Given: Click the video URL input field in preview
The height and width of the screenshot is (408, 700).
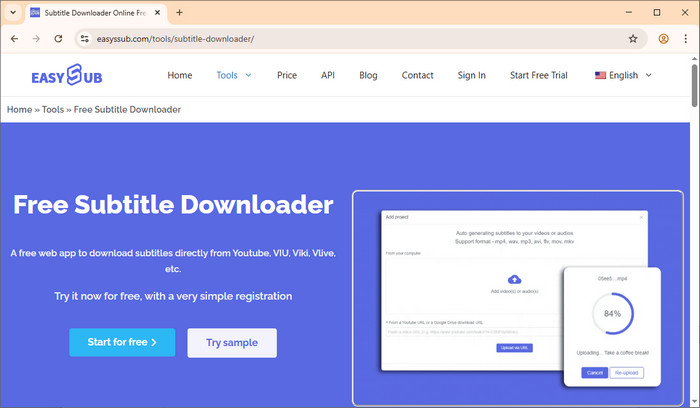Looking at the screenshot, I should [473, 332].
